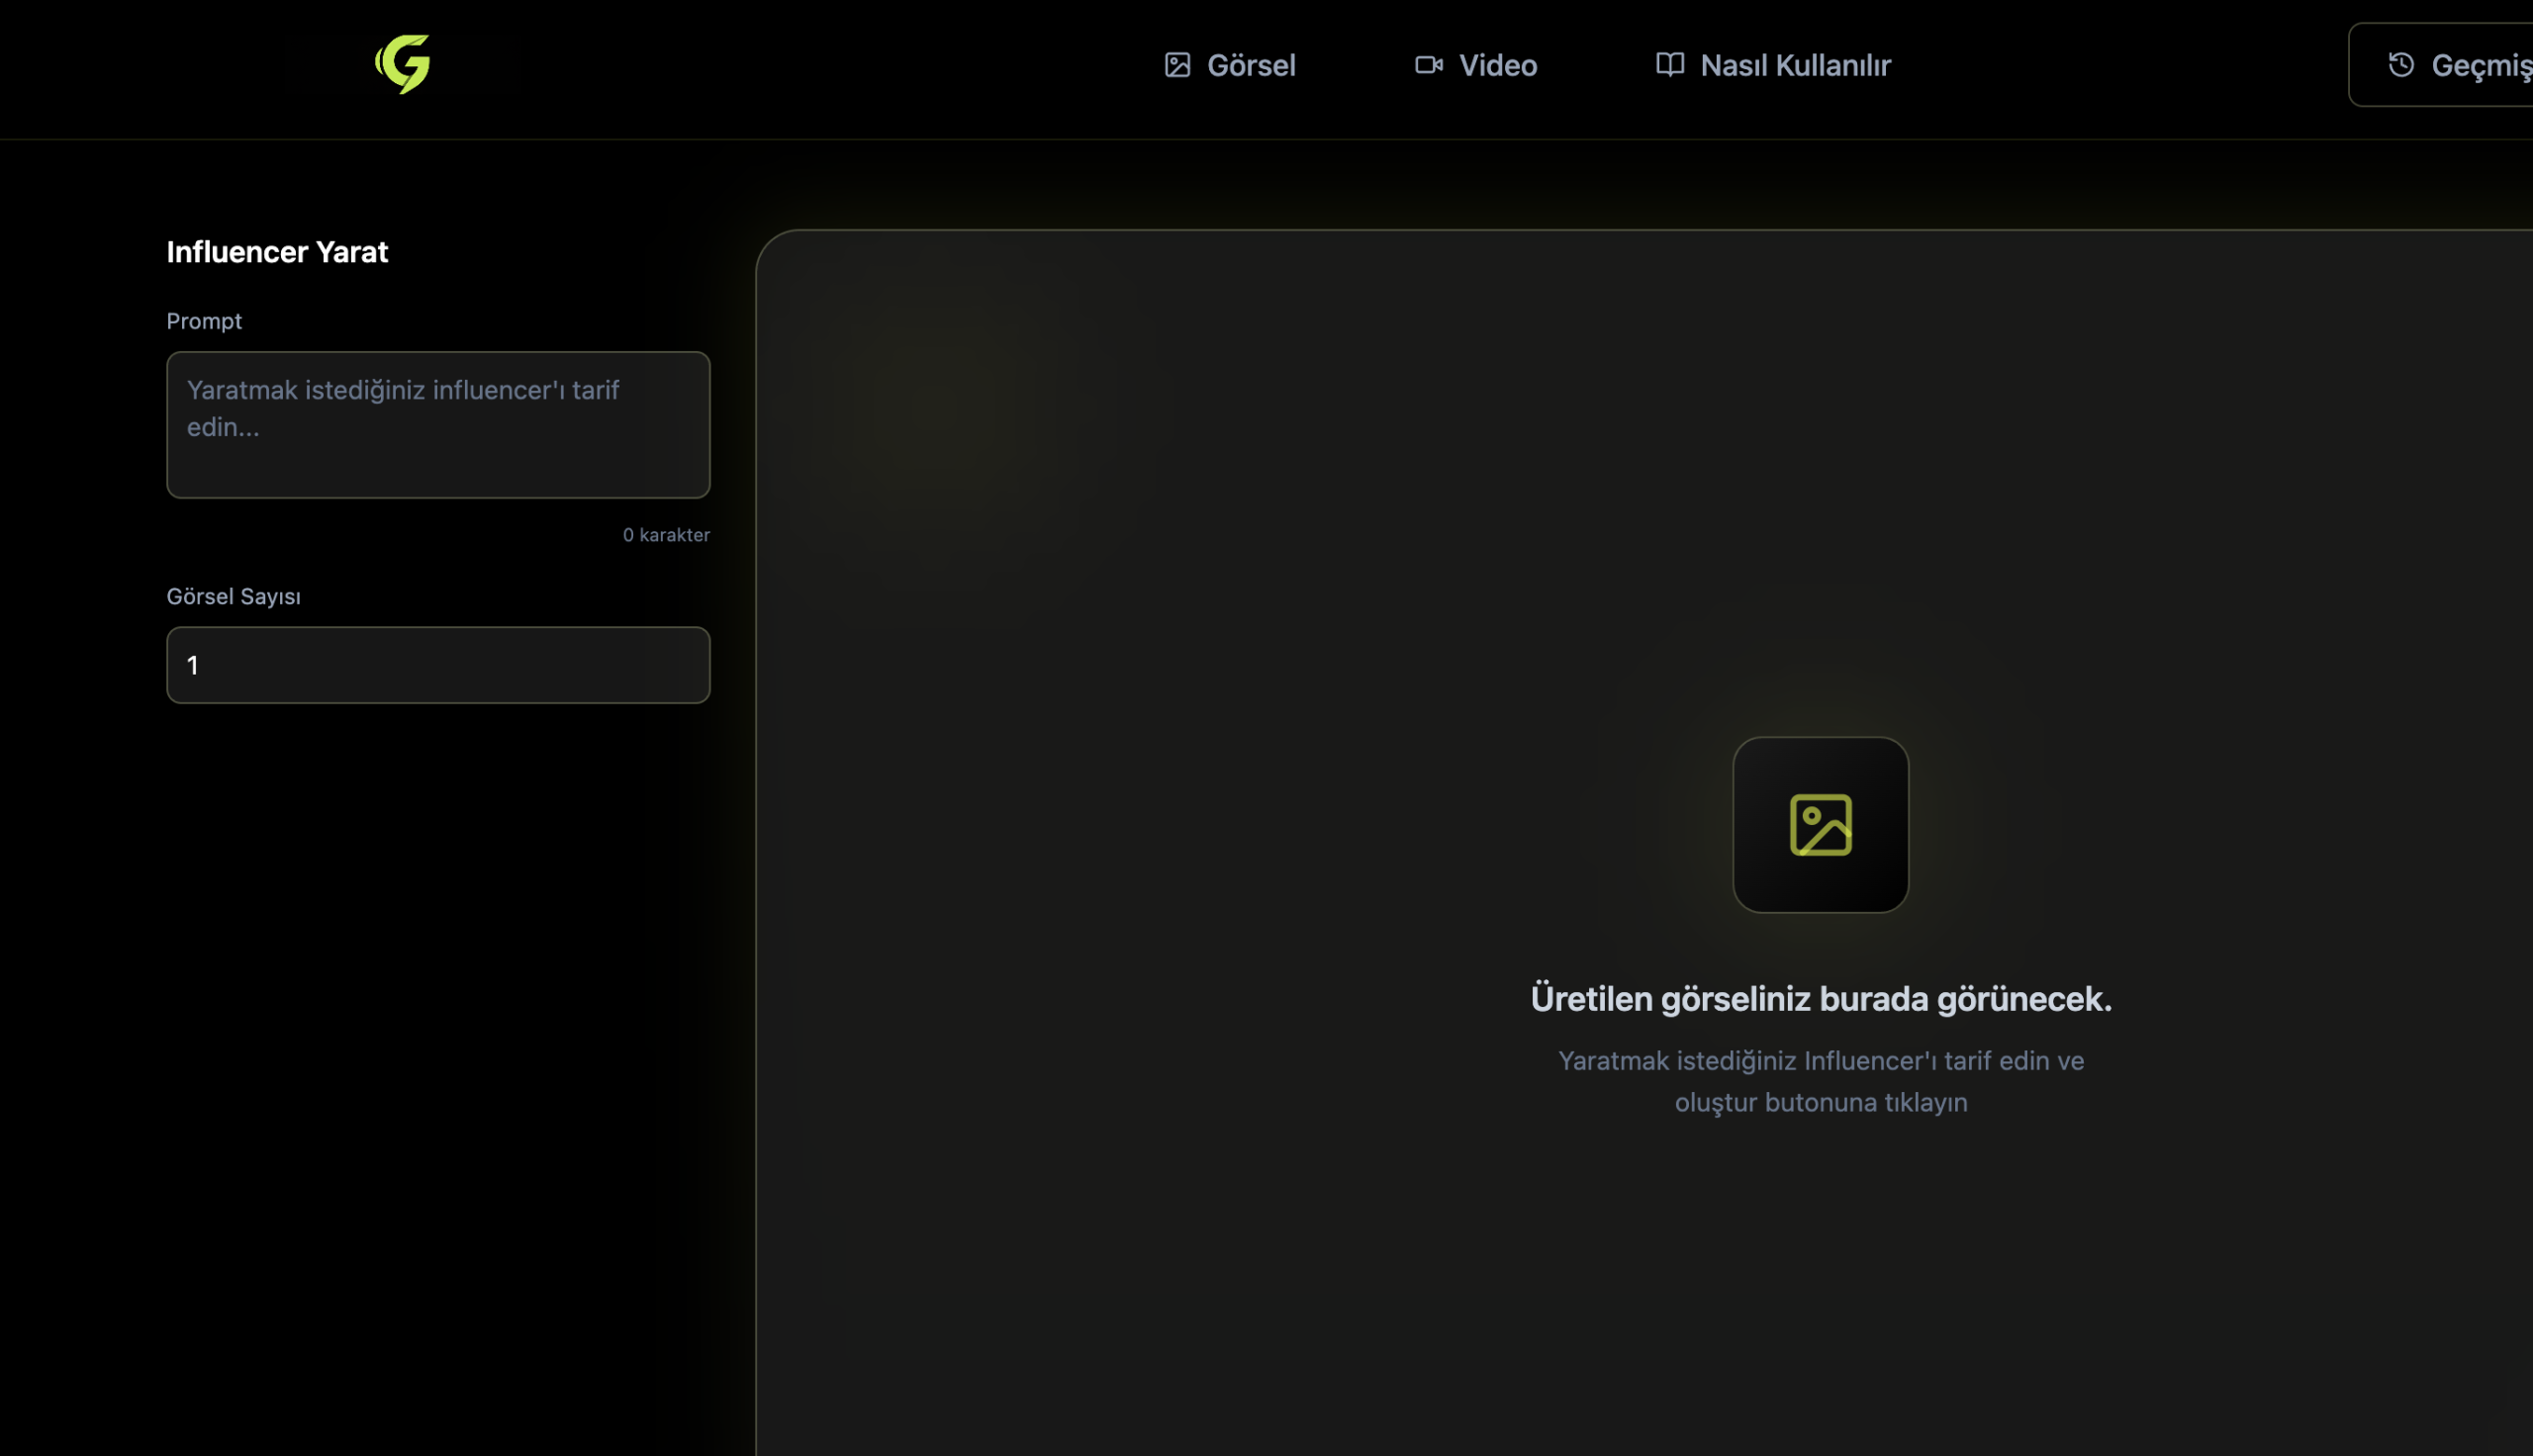Open the Görsel tab
Image resolution: width=2533 pixels, height=1456 pixels.
(1250, 65)
